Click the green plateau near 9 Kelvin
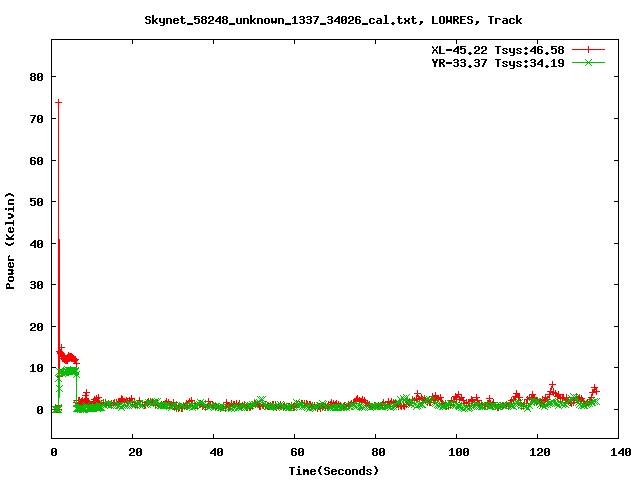 pyautogui.click(x=68, y=371)
